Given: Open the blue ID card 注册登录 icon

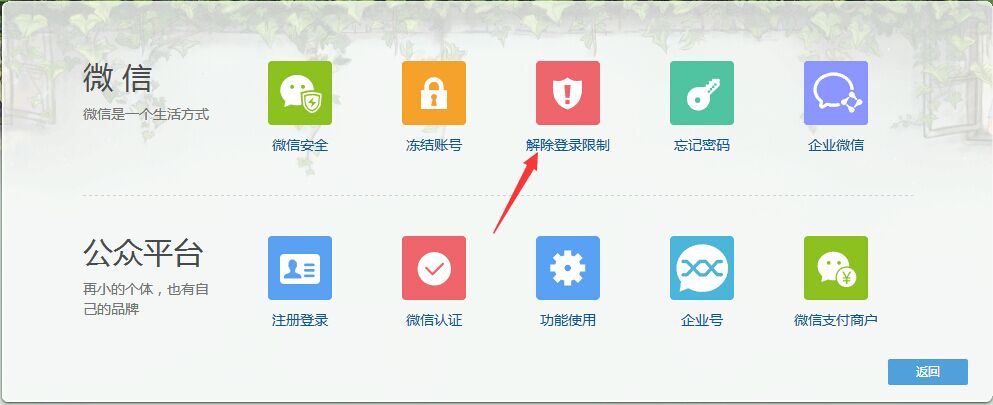Looking at the screenshot, I should click(x=300, y=268).
